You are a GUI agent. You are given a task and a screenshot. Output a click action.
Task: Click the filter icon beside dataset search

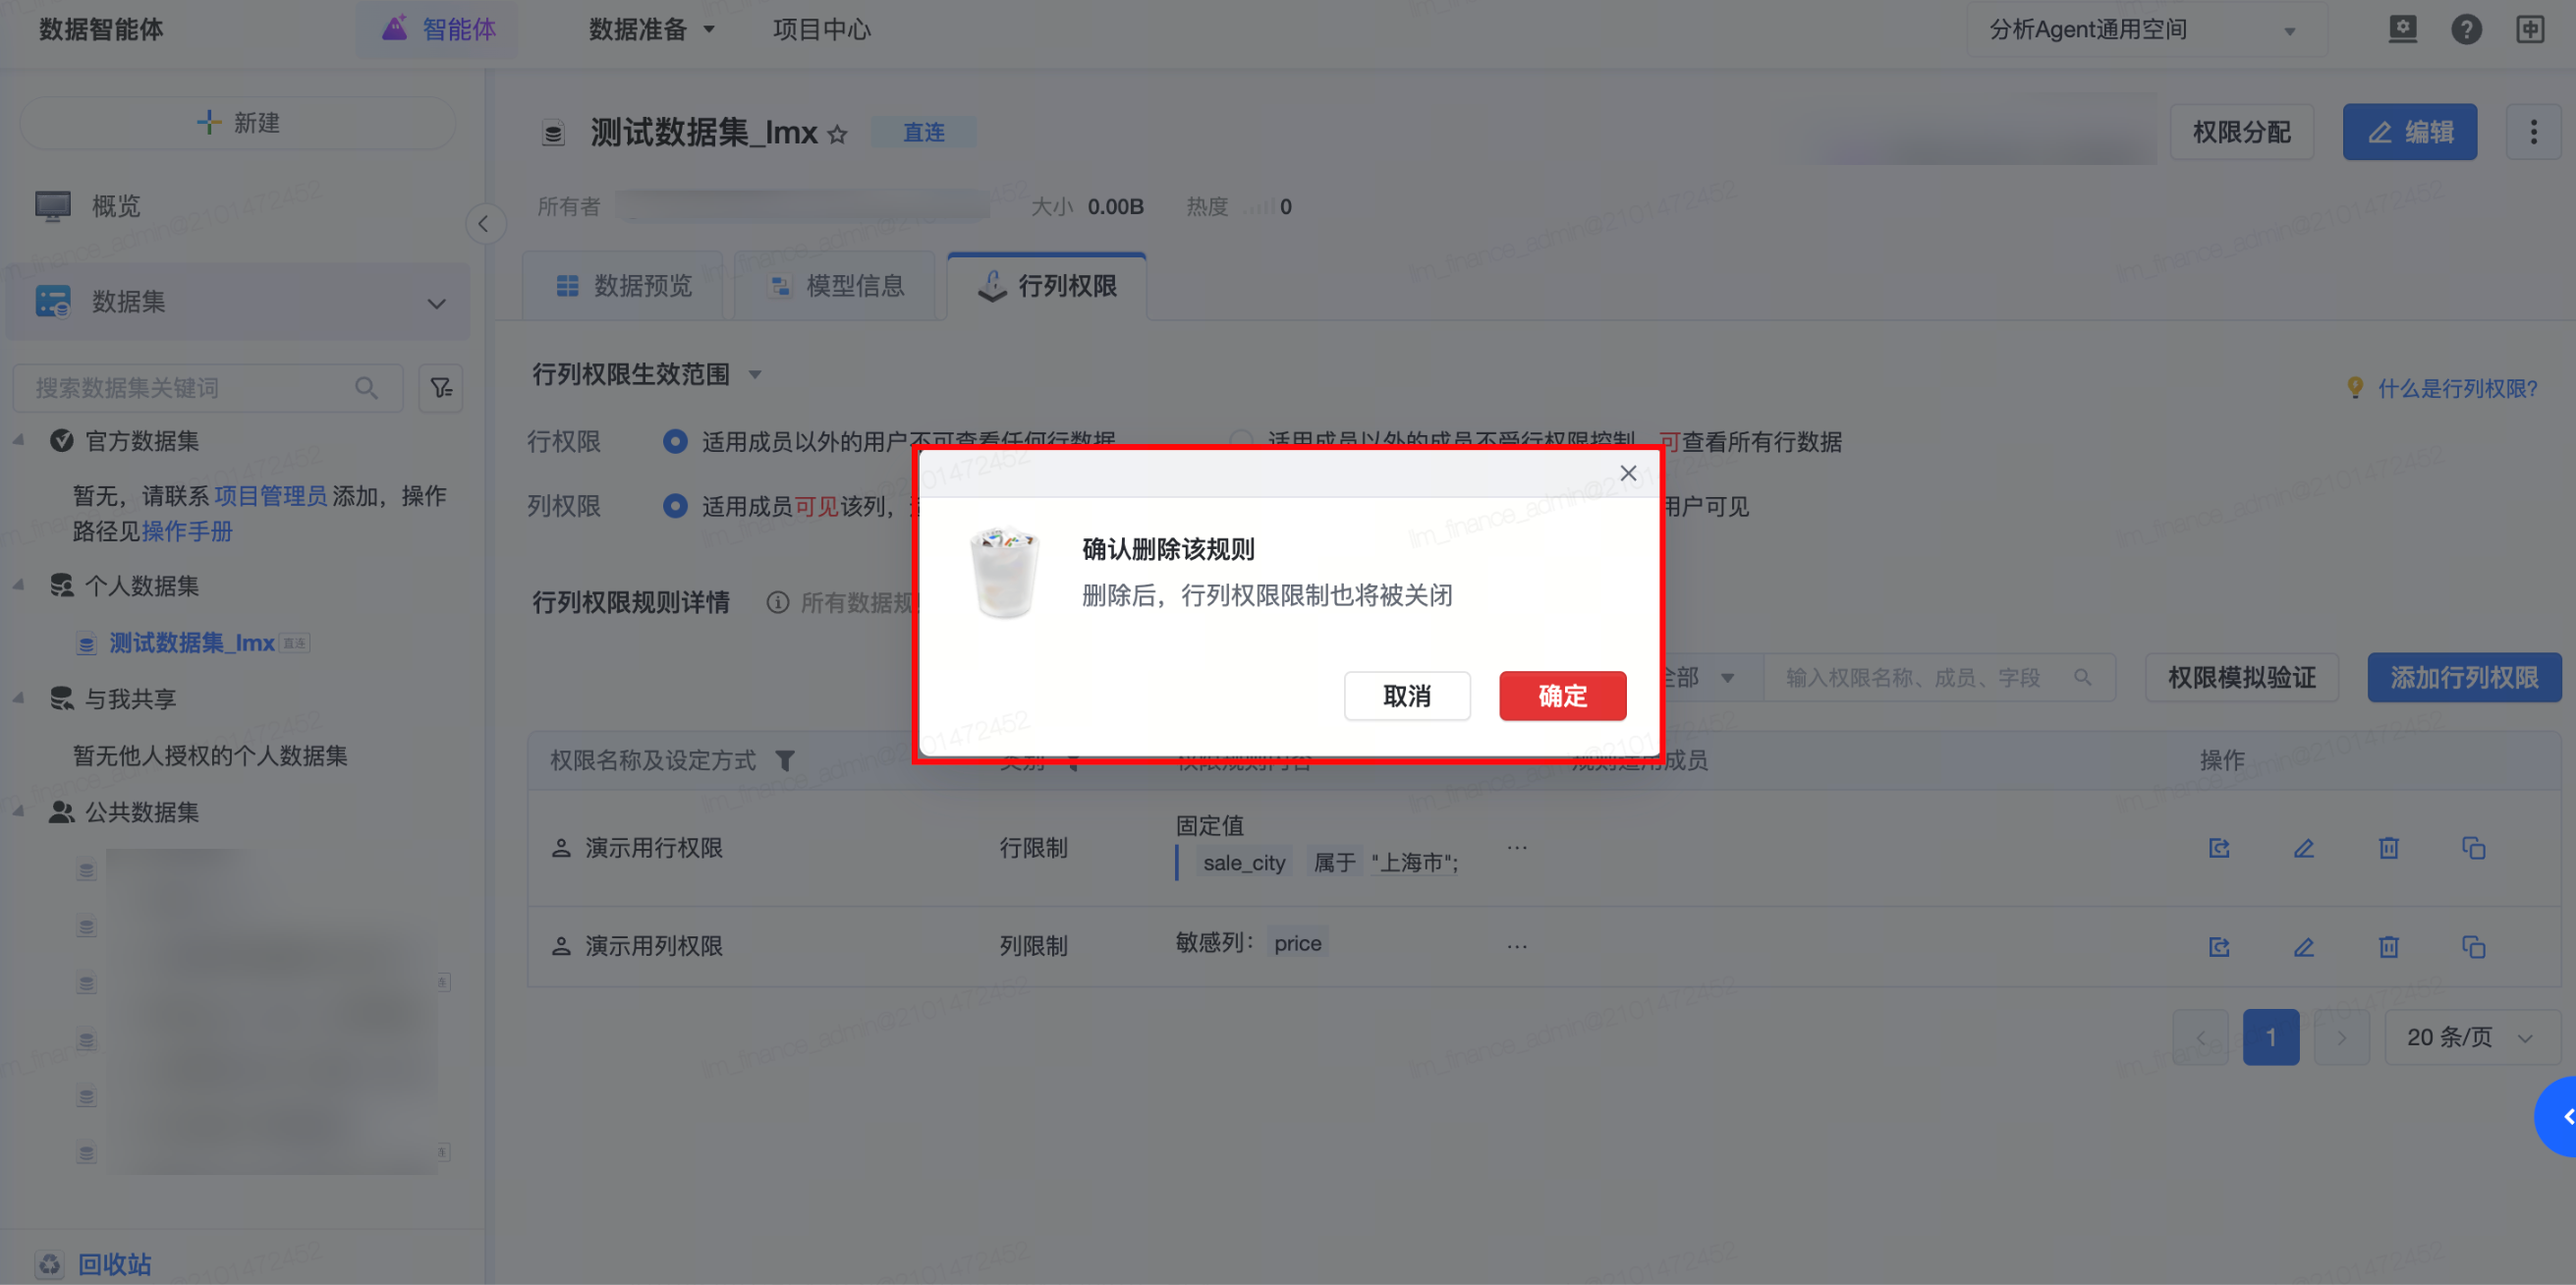[x=440, y=388]
